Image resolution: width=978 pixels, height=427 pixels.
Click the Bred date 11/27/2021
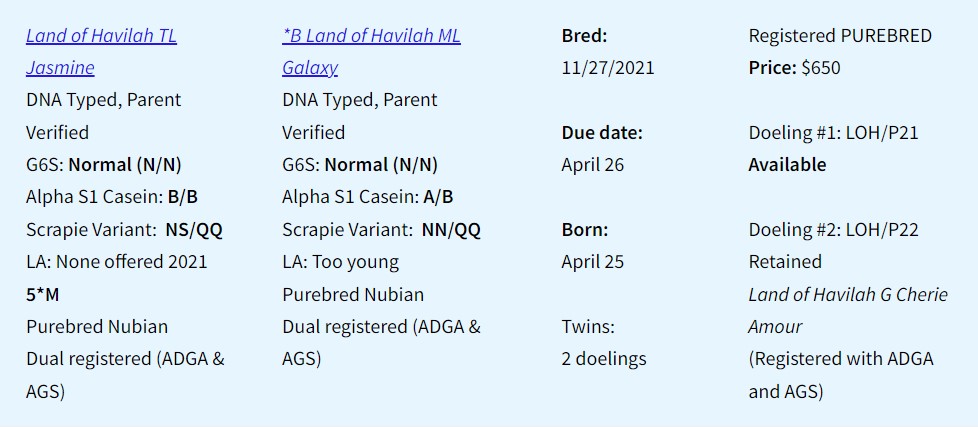pos(608,68)
